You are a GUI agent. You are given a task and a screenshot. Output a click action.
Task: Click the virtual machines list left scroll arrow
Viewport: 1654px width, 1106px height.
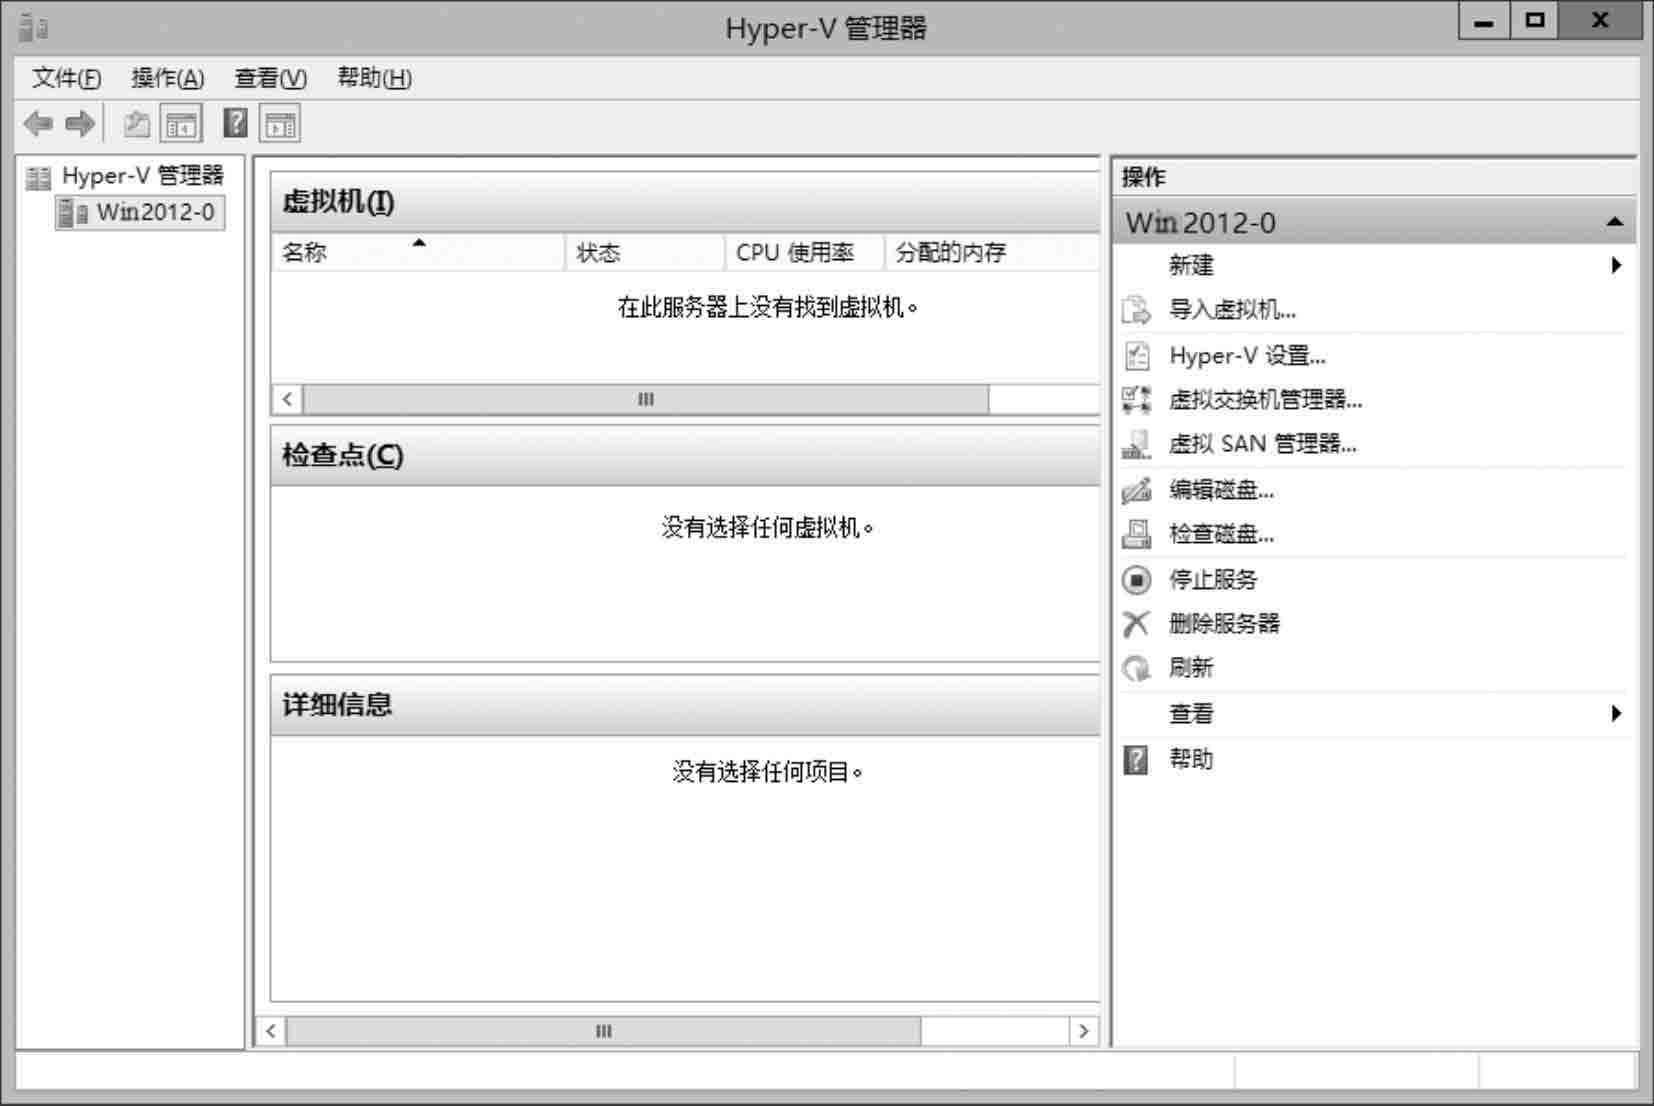287,400
